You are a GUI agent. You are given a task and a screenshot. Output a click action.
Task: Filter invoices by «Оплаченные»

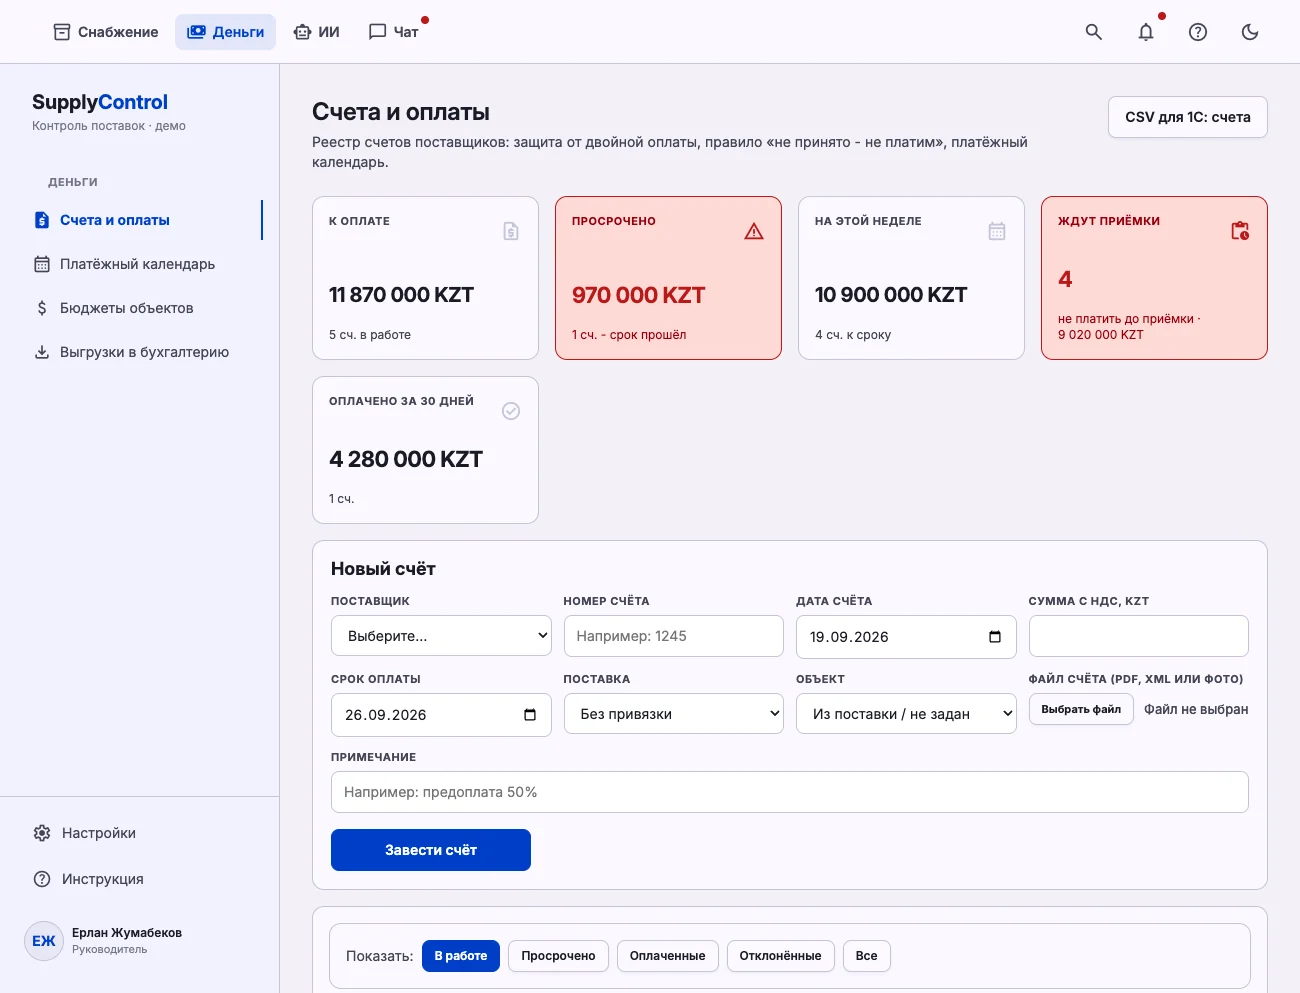coord(667,956)
